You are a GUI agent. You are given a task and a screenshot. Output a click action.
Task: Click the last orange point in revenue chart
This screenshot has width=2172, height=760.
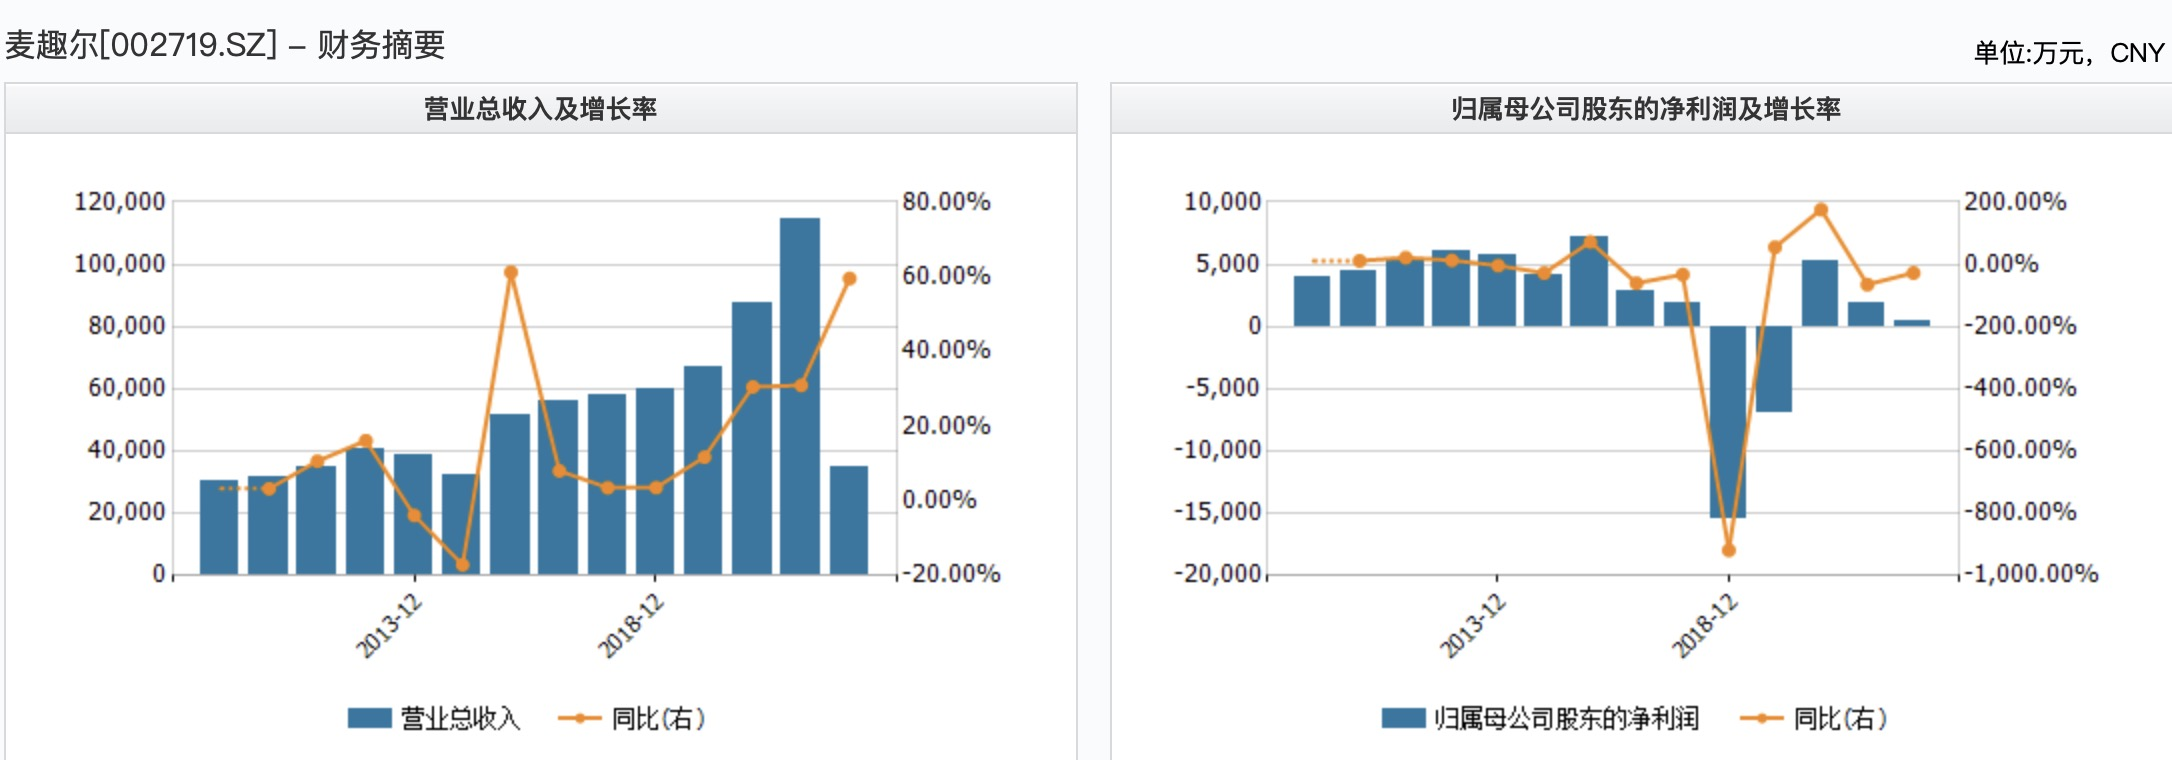(849, 279)
